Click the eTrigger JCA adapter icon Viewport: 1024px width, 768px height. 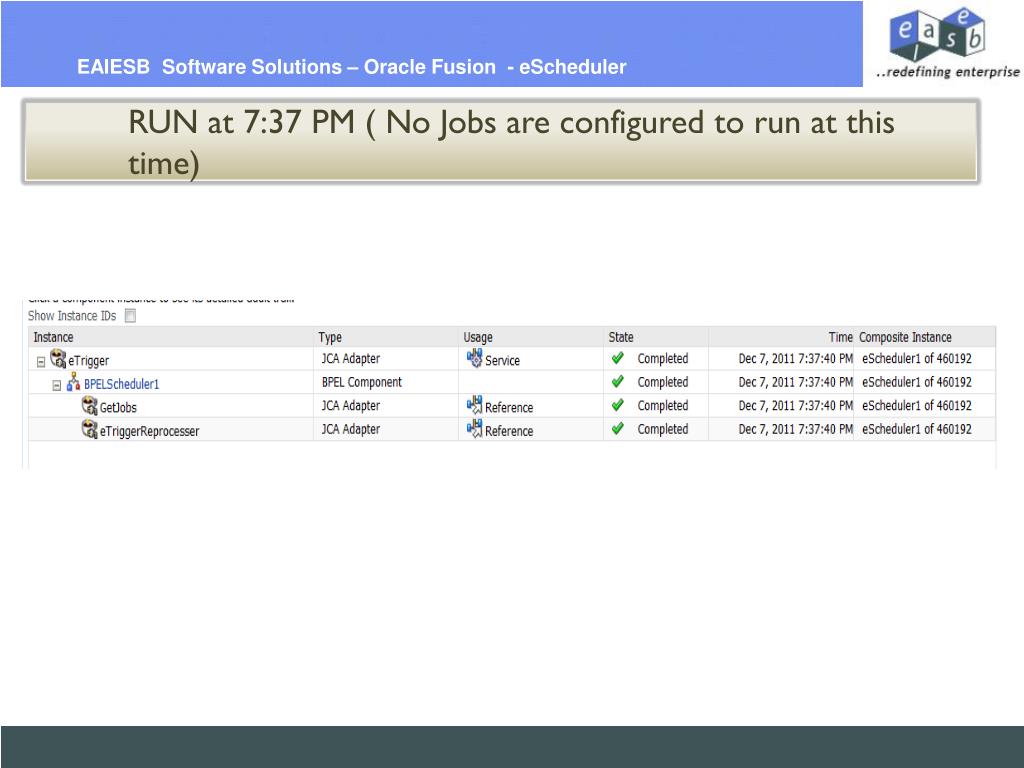pos(58,359)
